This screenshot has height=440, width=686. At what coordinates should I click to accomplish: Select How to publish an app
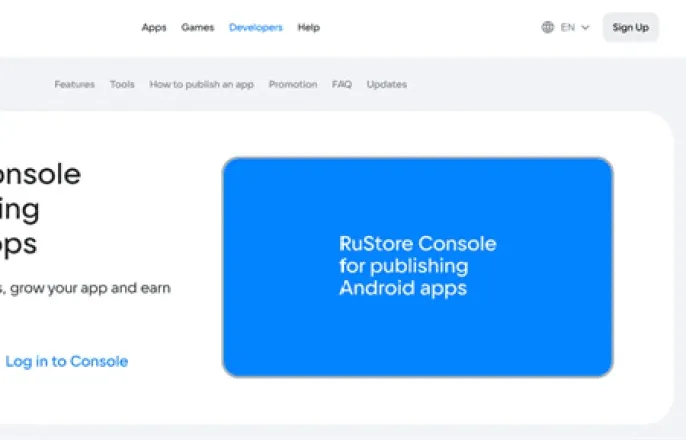tap(202, 84)
